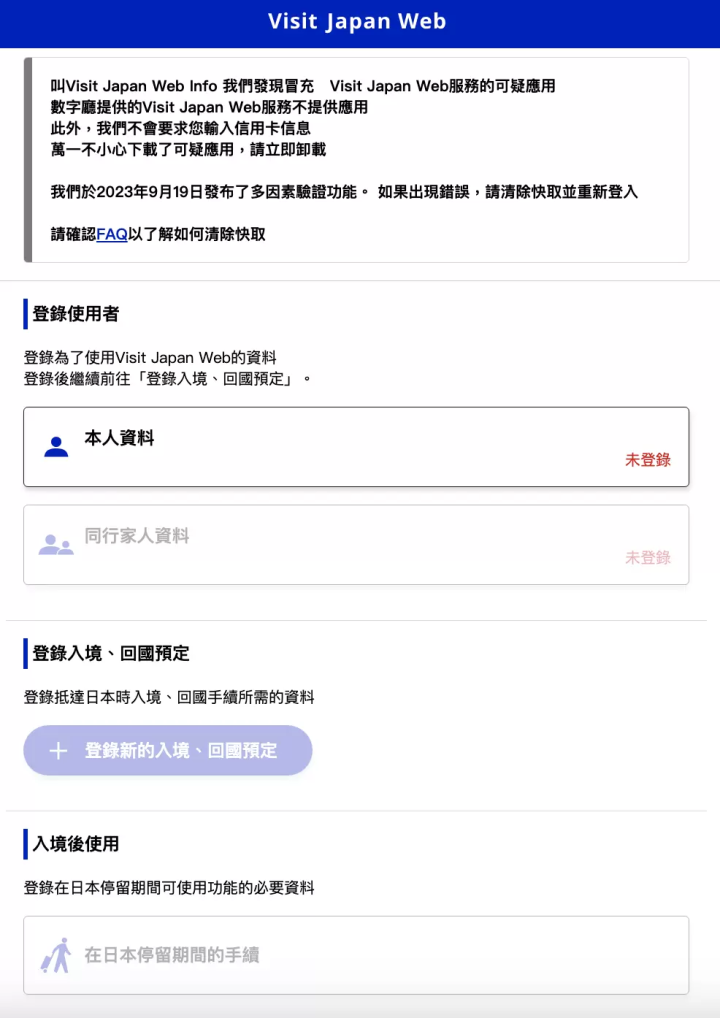720x1018 pixels.
Task: Click the person icon for 本人資料
Action: pyautogui.click(x=56, y=447)
